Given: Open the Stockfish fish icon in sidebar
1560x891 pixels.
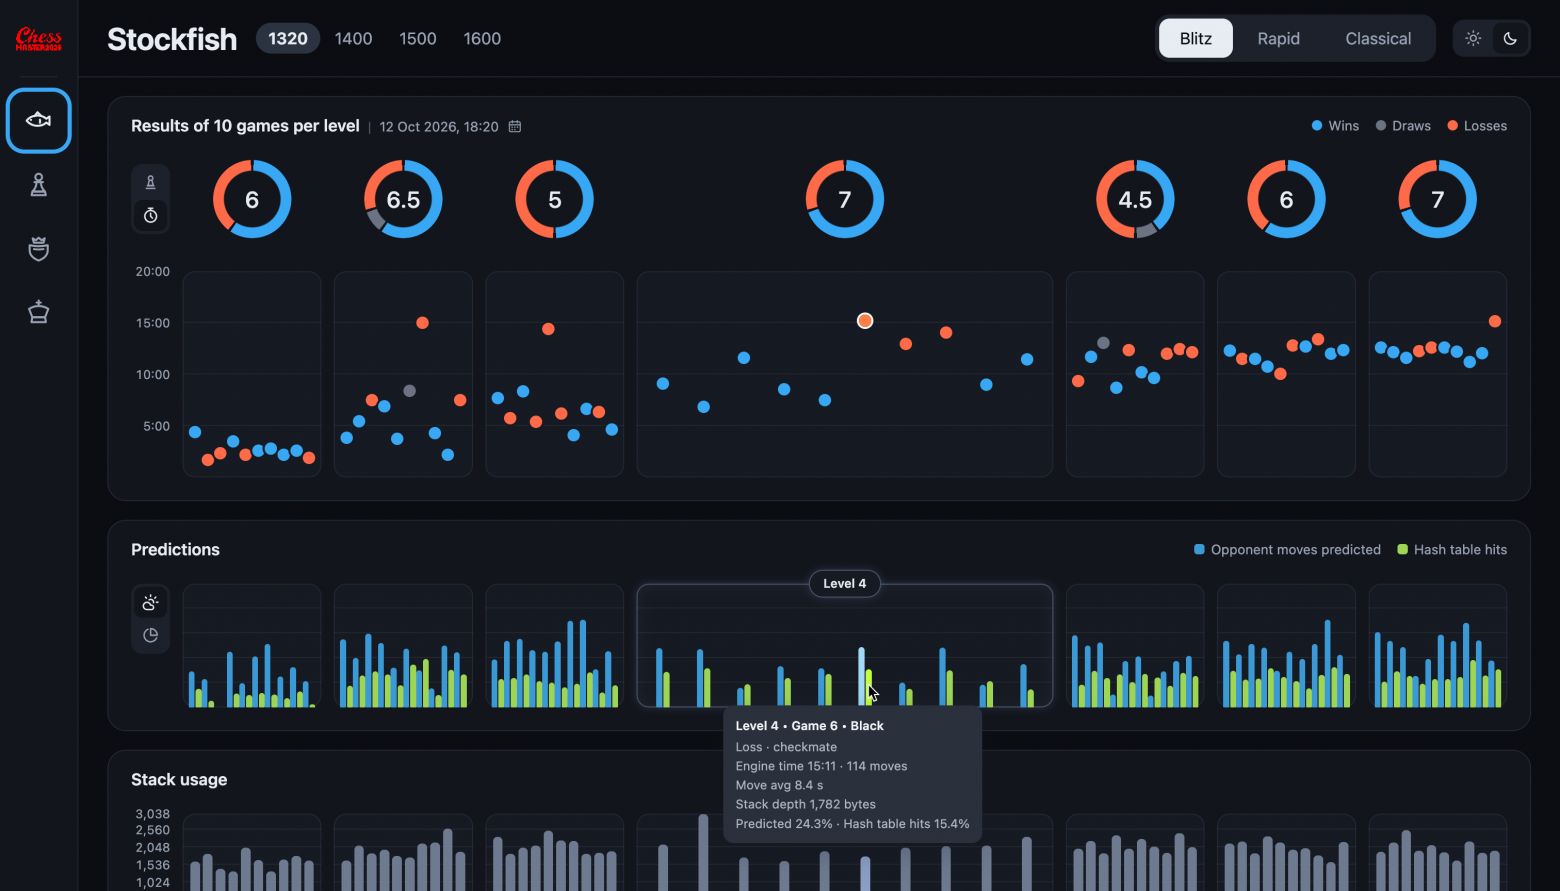Looking at the screenshot, I should (x=39, y=121).
